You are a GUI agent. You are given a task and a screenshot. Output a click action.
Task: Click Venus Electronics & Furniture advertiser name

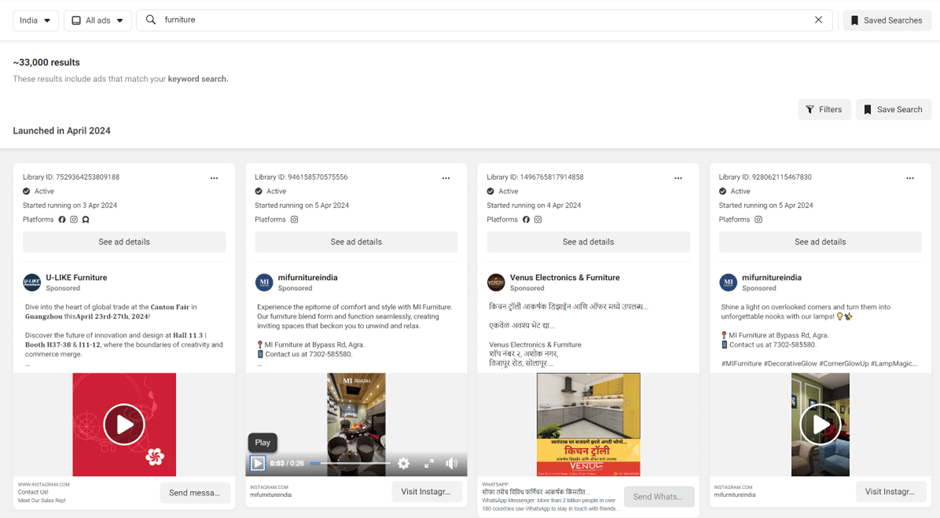click(565, 278)
